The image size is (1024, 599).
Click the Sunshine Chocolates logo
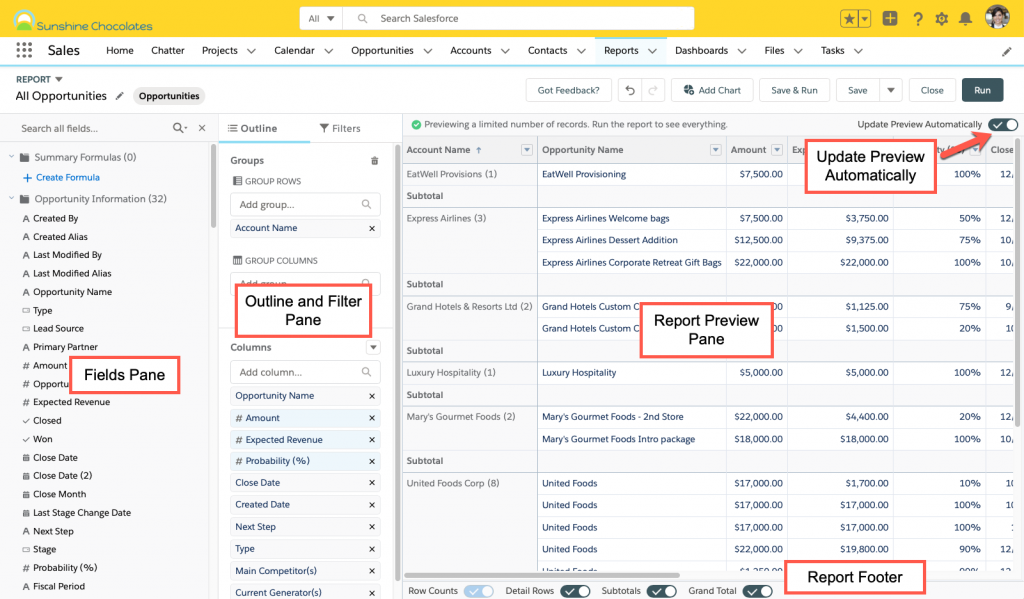point(83,22)
